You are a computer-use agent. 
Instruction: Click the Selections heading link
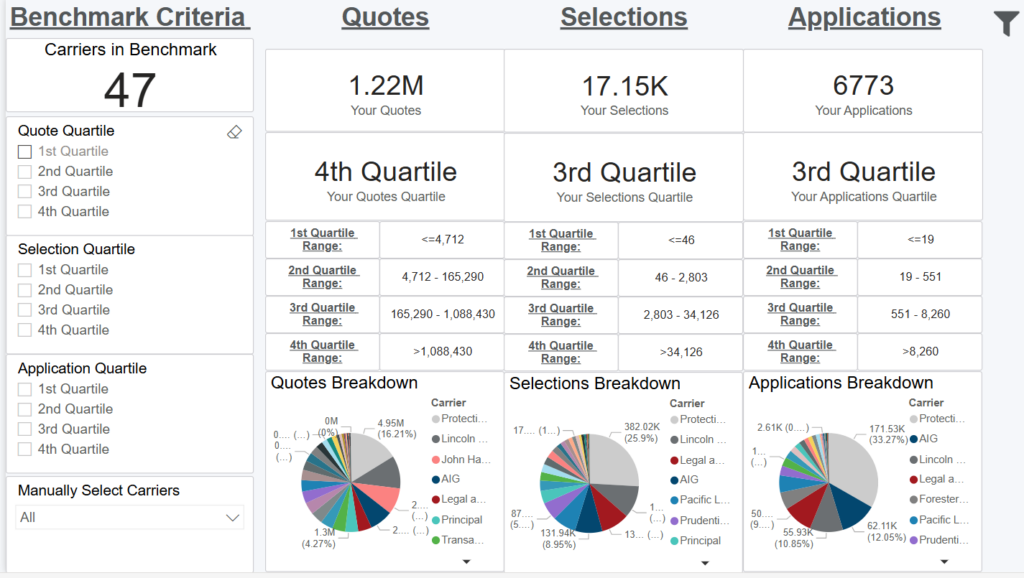coord(624,17)
